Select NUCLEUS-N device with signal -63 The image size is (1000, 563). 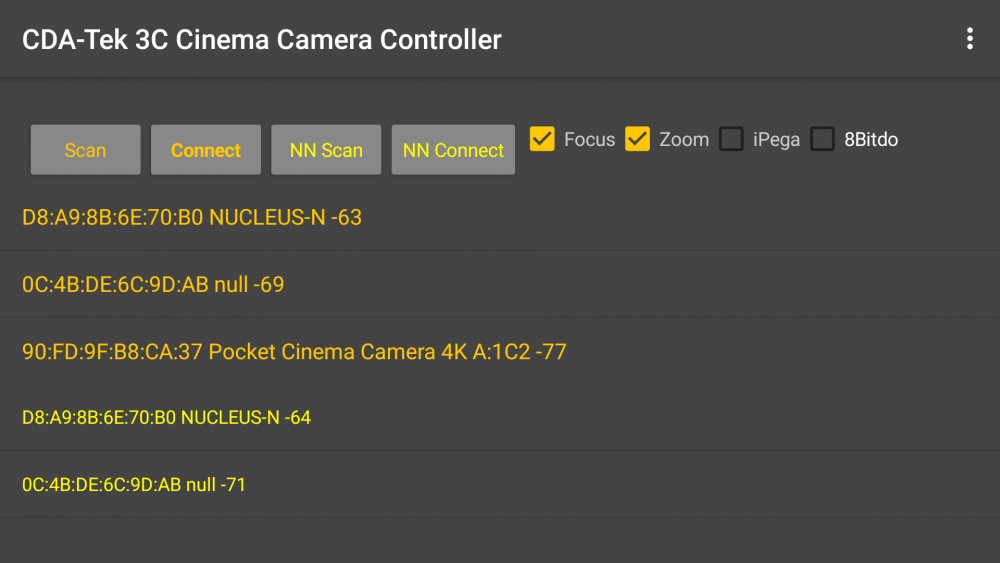(x=192, y=217)
